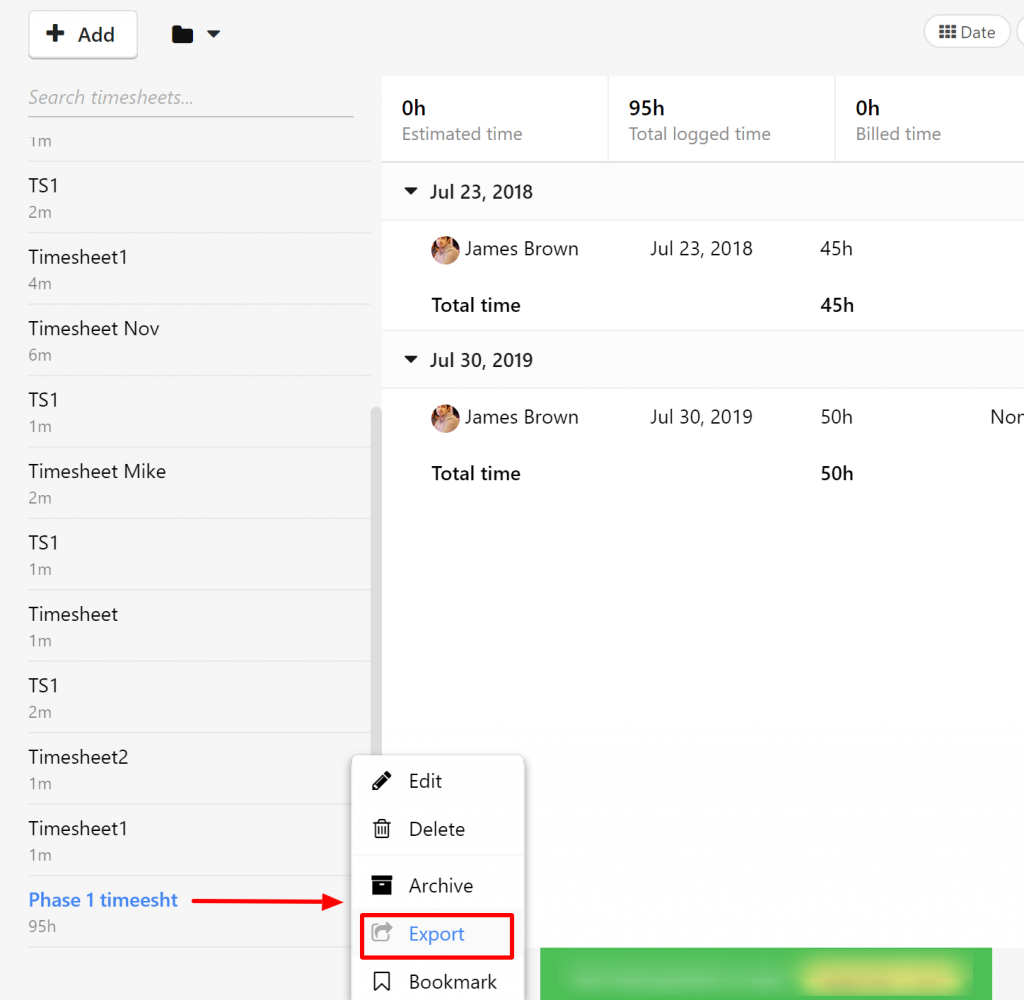Open the Phase 1 timeesht timesheet
The image size is (1024, 1000).
click(103, 900)
